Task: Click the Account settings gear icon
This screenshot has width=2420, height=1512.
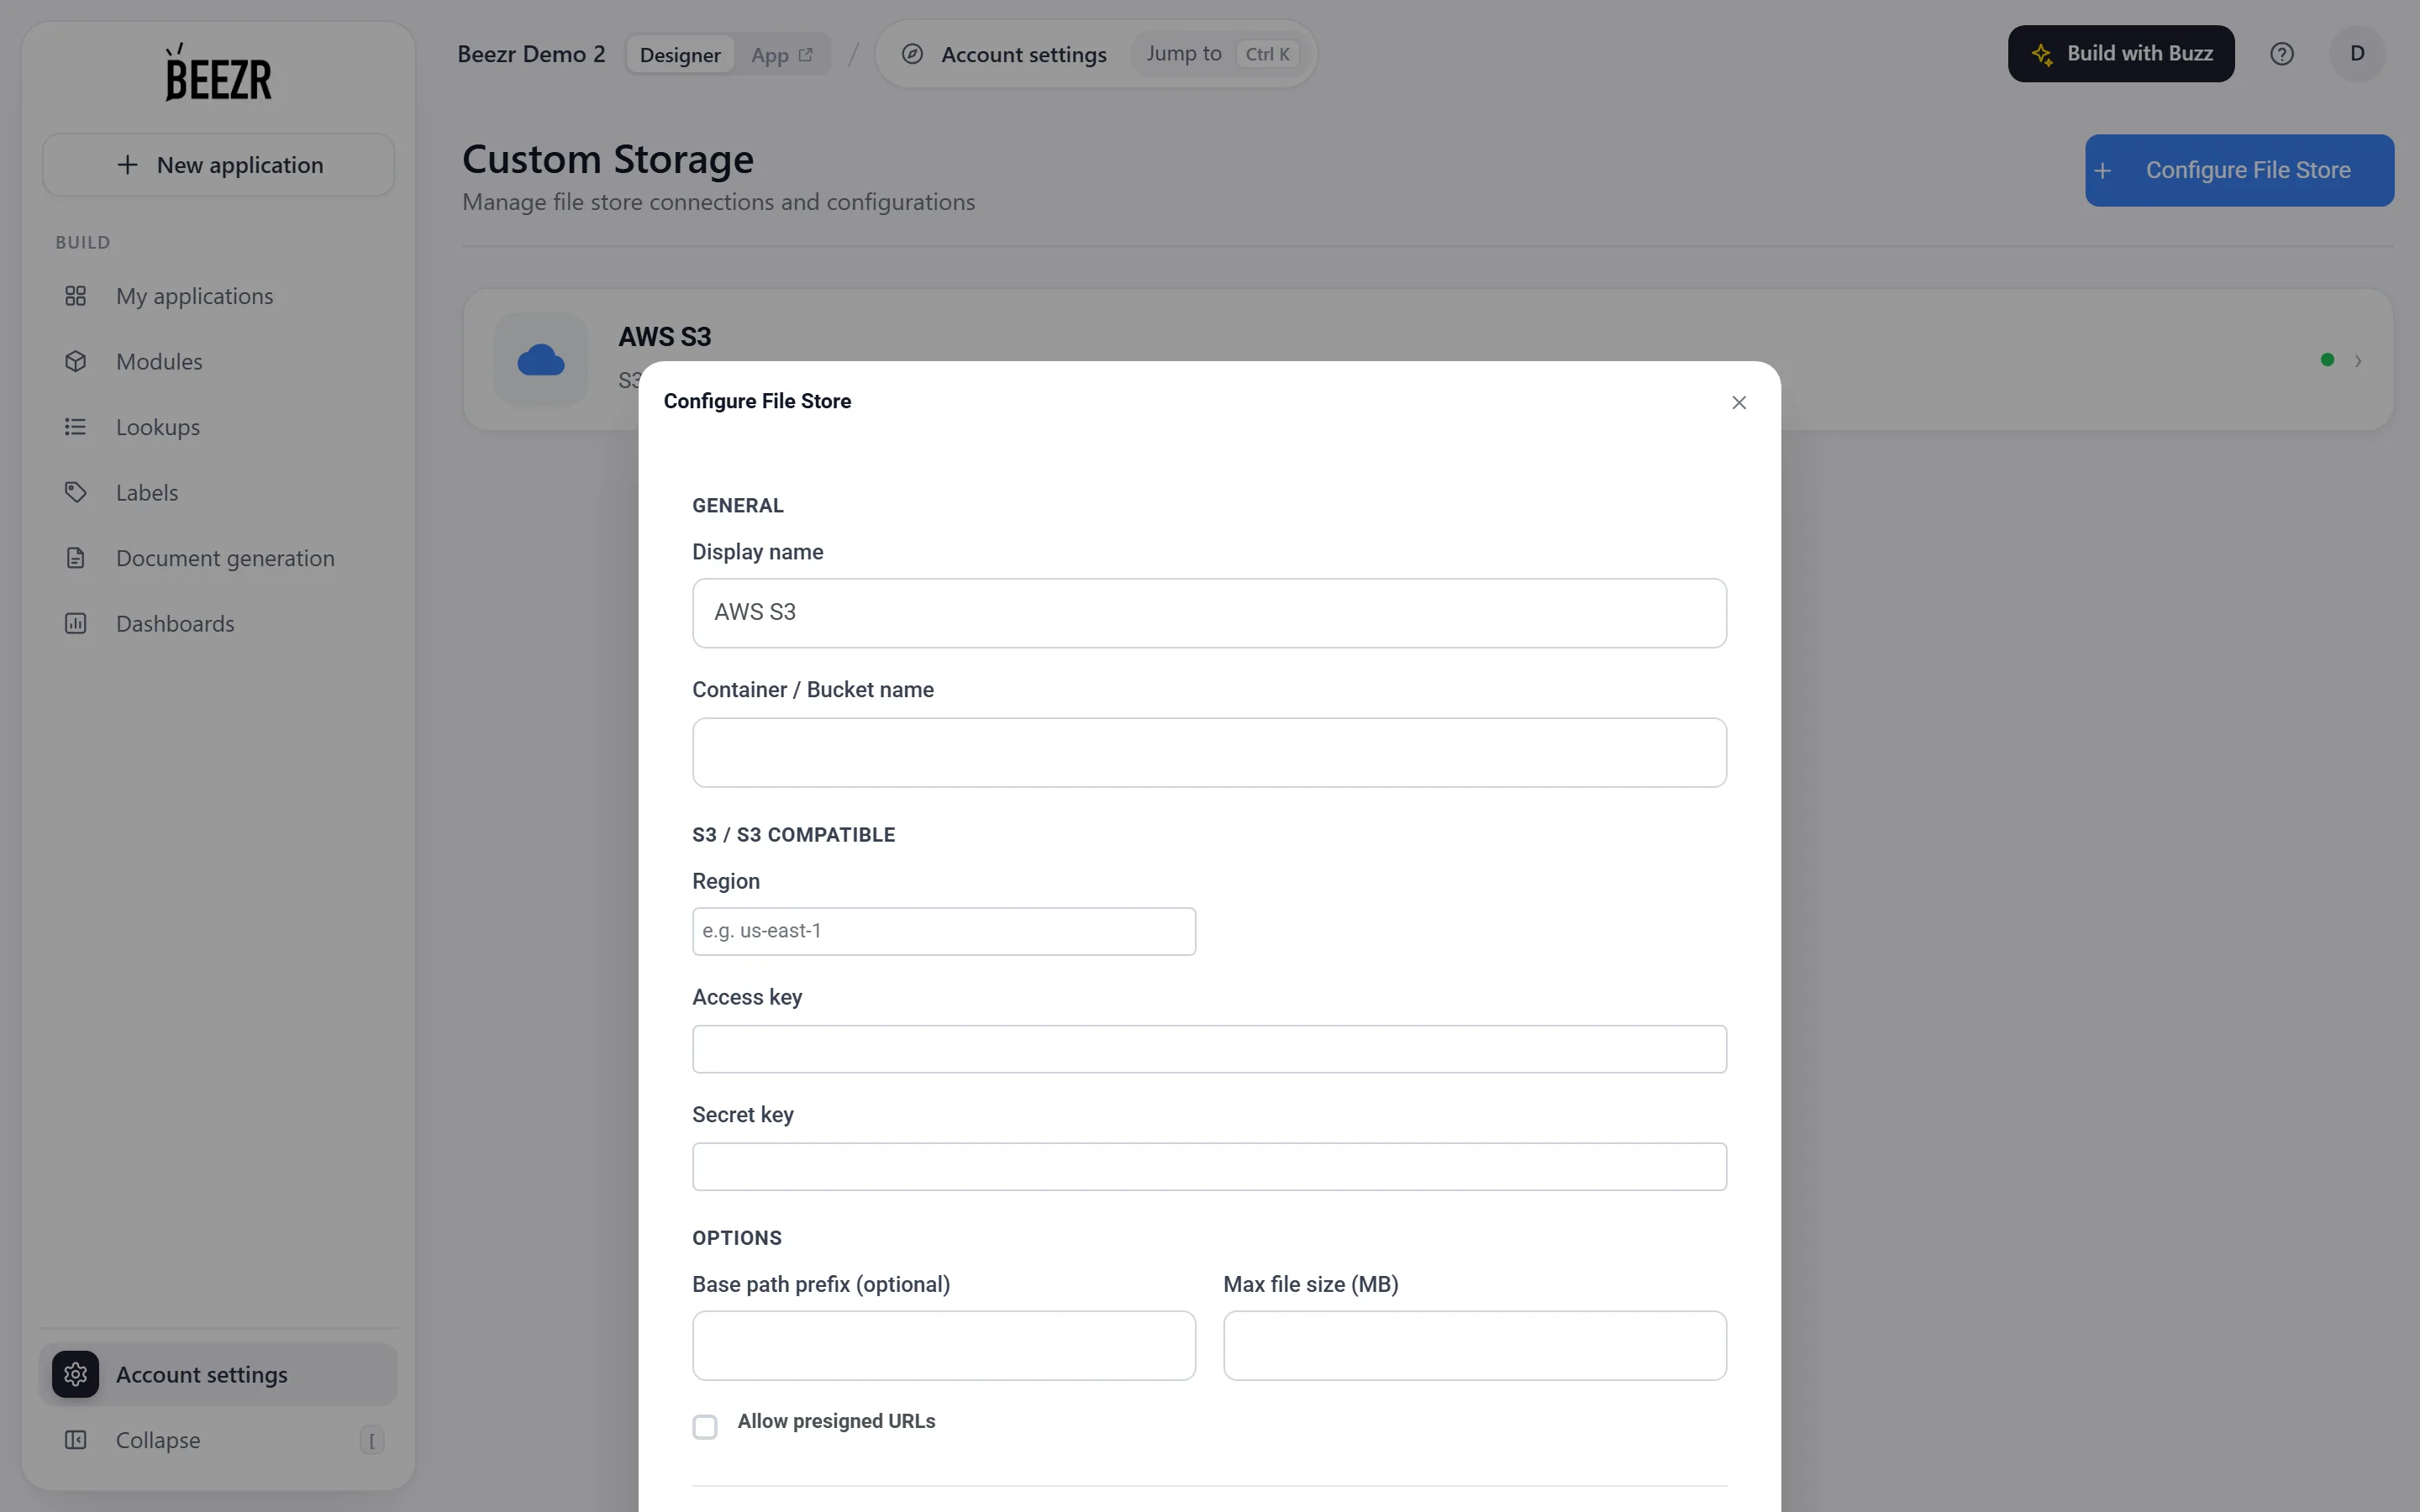Action: click(76, 1374)
